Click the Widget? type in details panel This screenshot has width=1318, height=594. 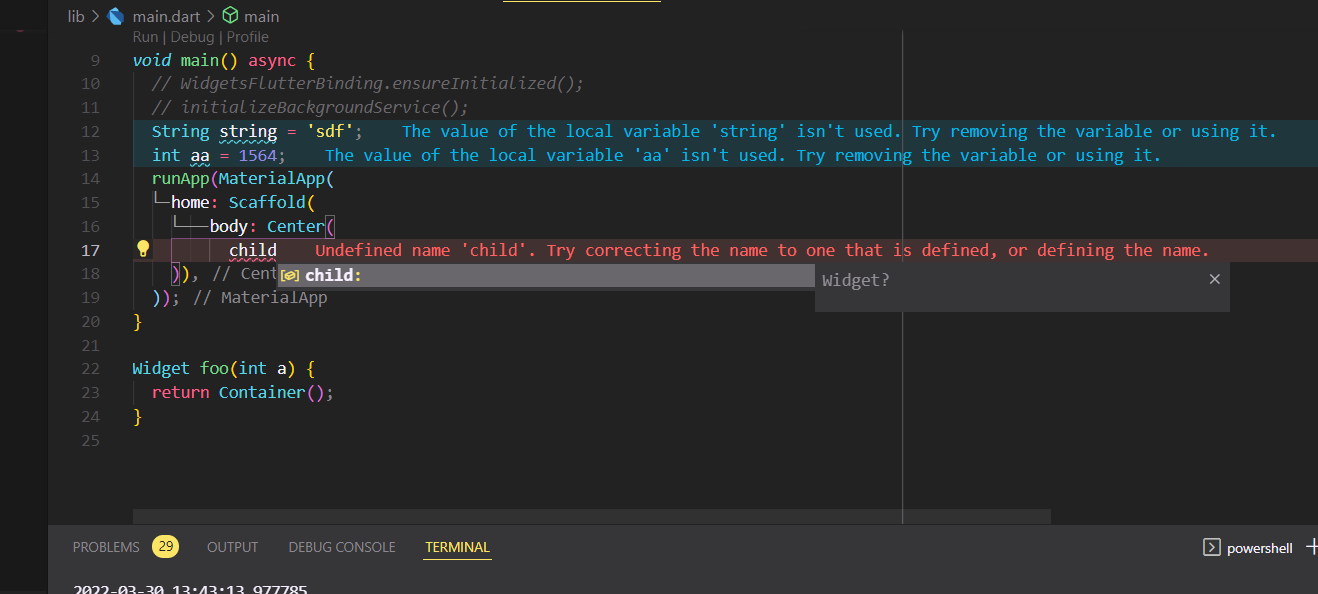855,280
